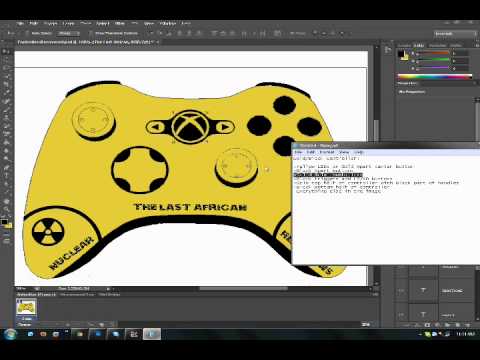Select animation frame thumbnail

tap(26, 307)
